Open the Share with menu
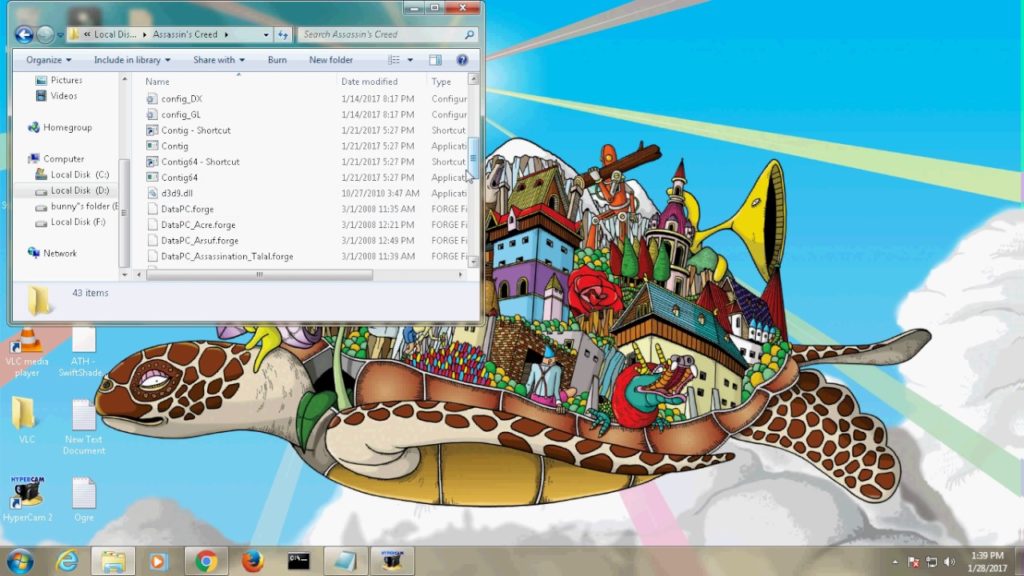Viewport: 1024px width, 576px height. click(219, 60)
